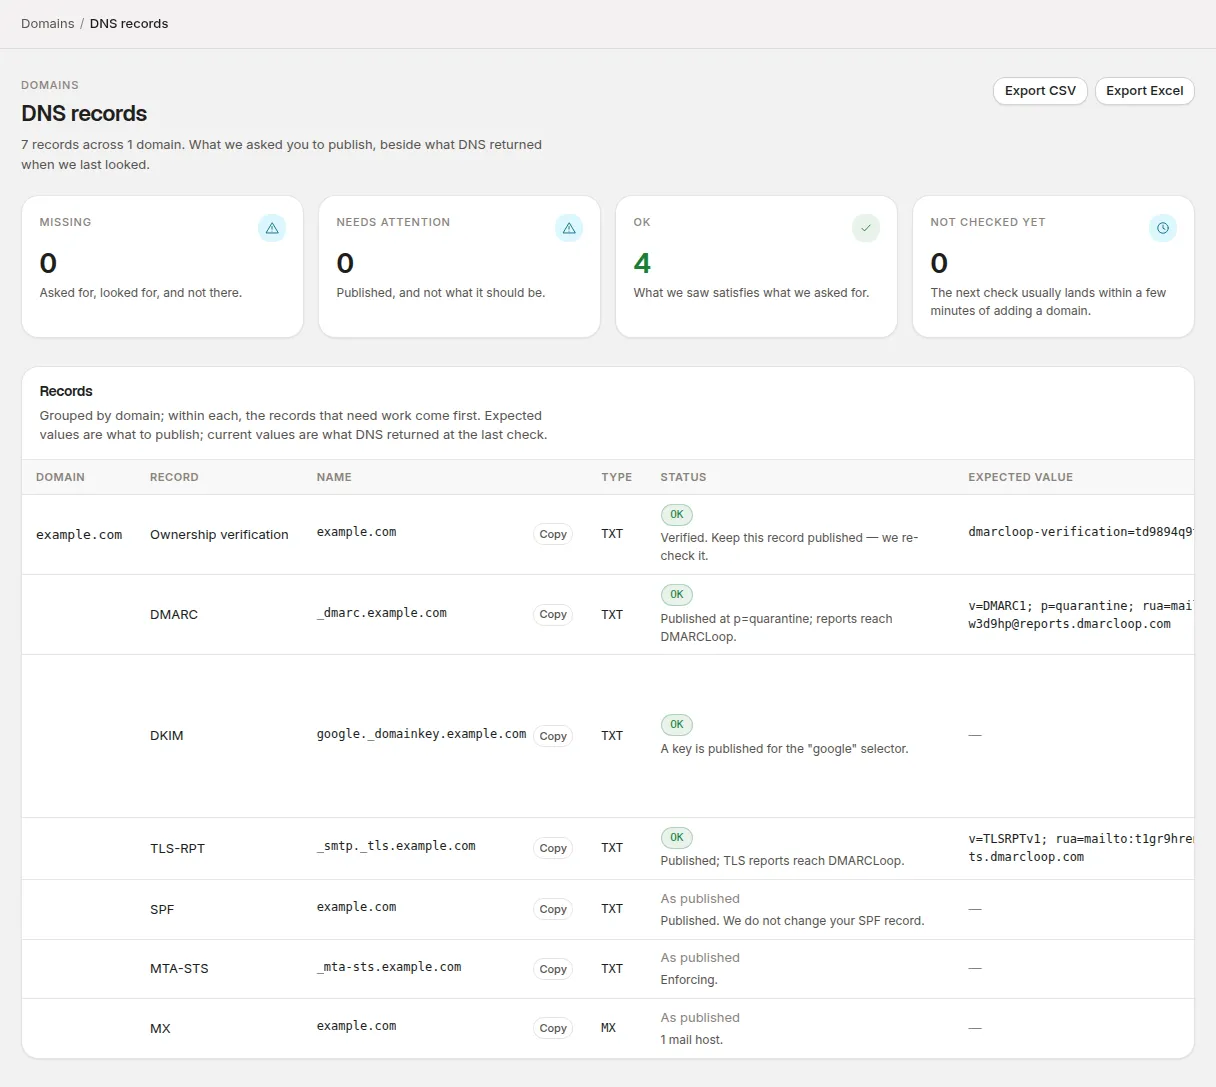Click the OK badge in the DMARC row
The width and height of the screenshot is (1216, 1087).
click(x=677, y=595)
